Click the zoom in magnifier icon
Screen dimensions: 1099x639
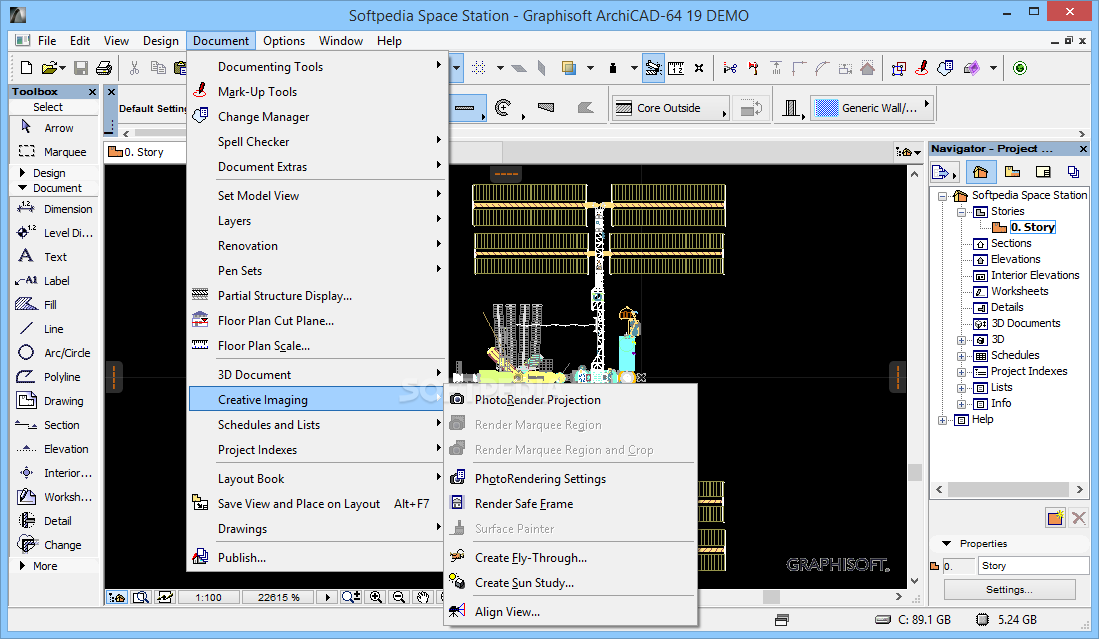tap(376, 597)
